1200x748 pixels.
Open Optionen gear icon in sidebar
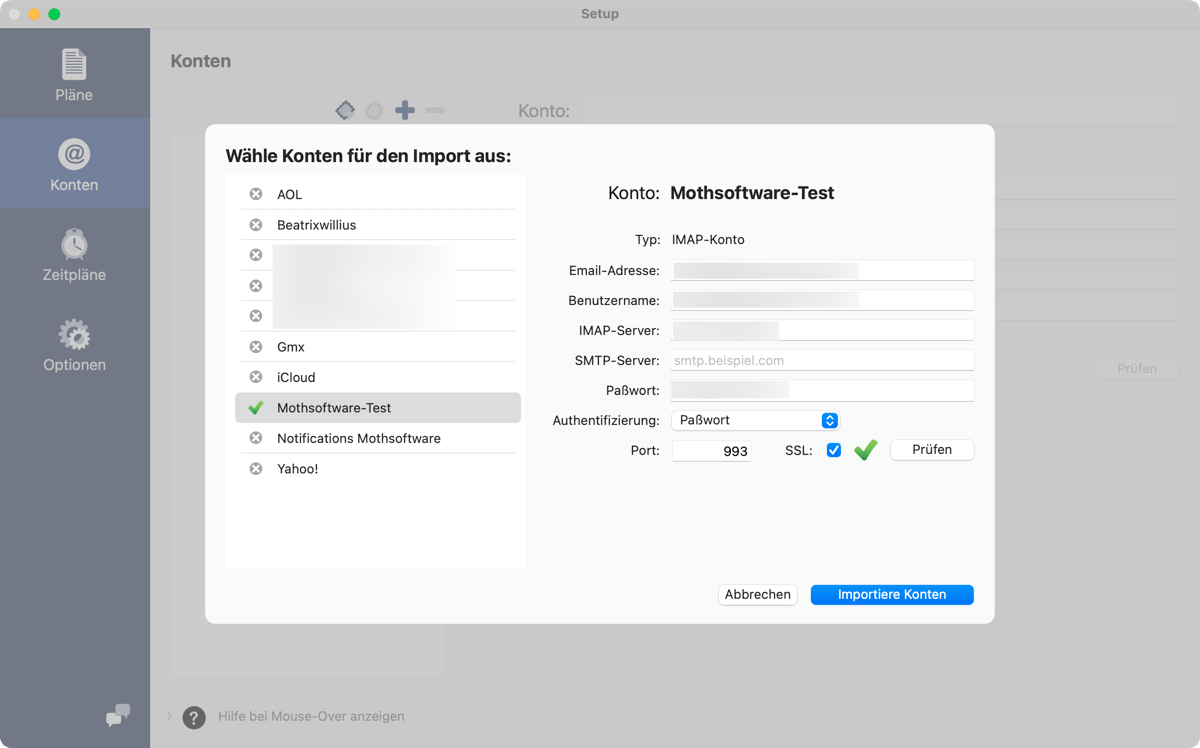coord(74,335)
